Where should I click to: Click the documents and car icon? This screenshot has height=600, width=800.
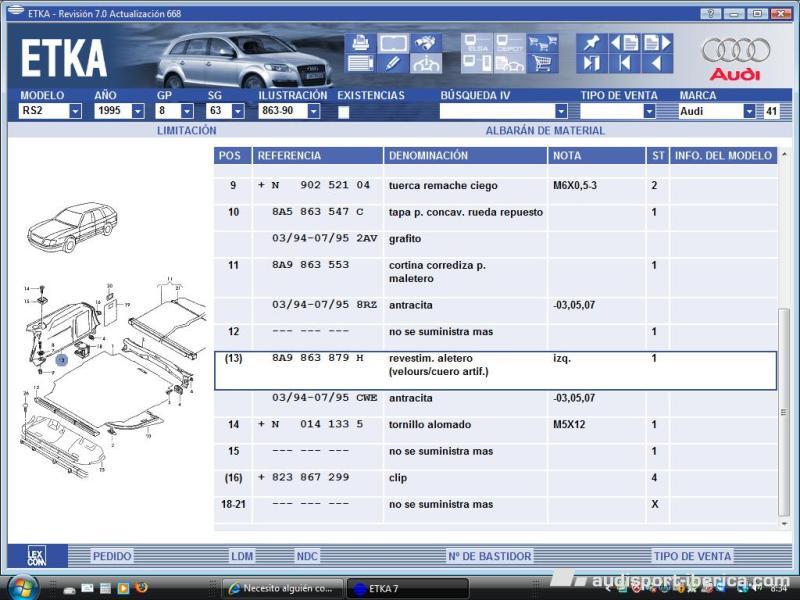tap(509, 63)
